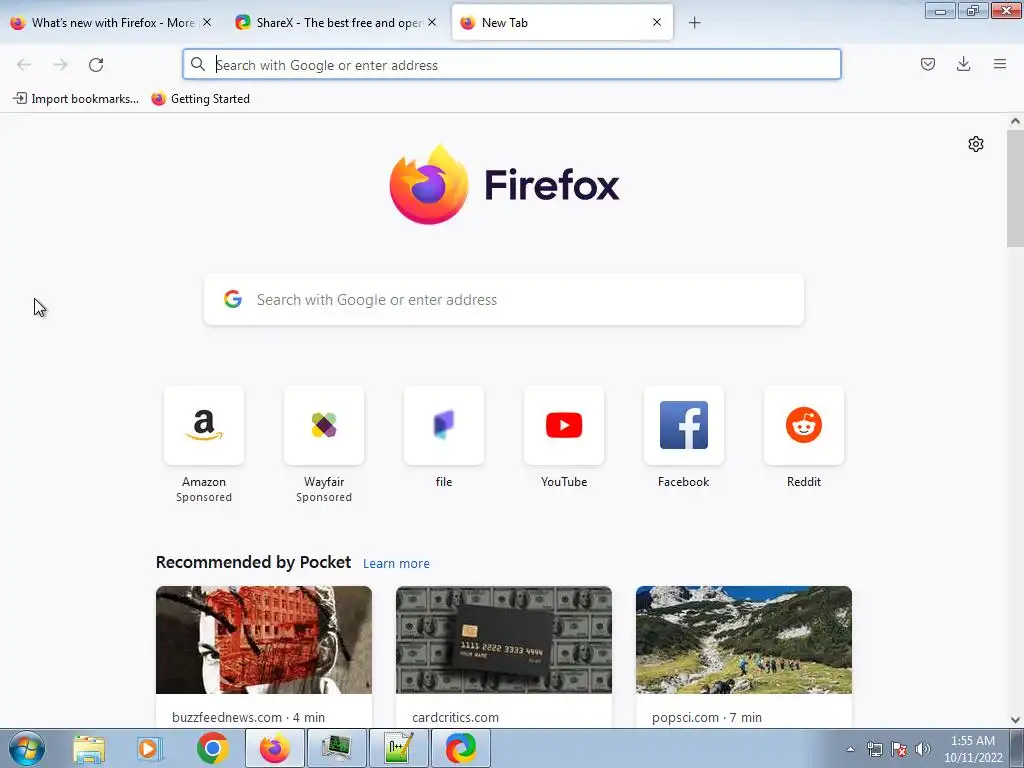The image size is (1024, 768).
Task: Close the New Tab tab
Action: coord(657,22)
